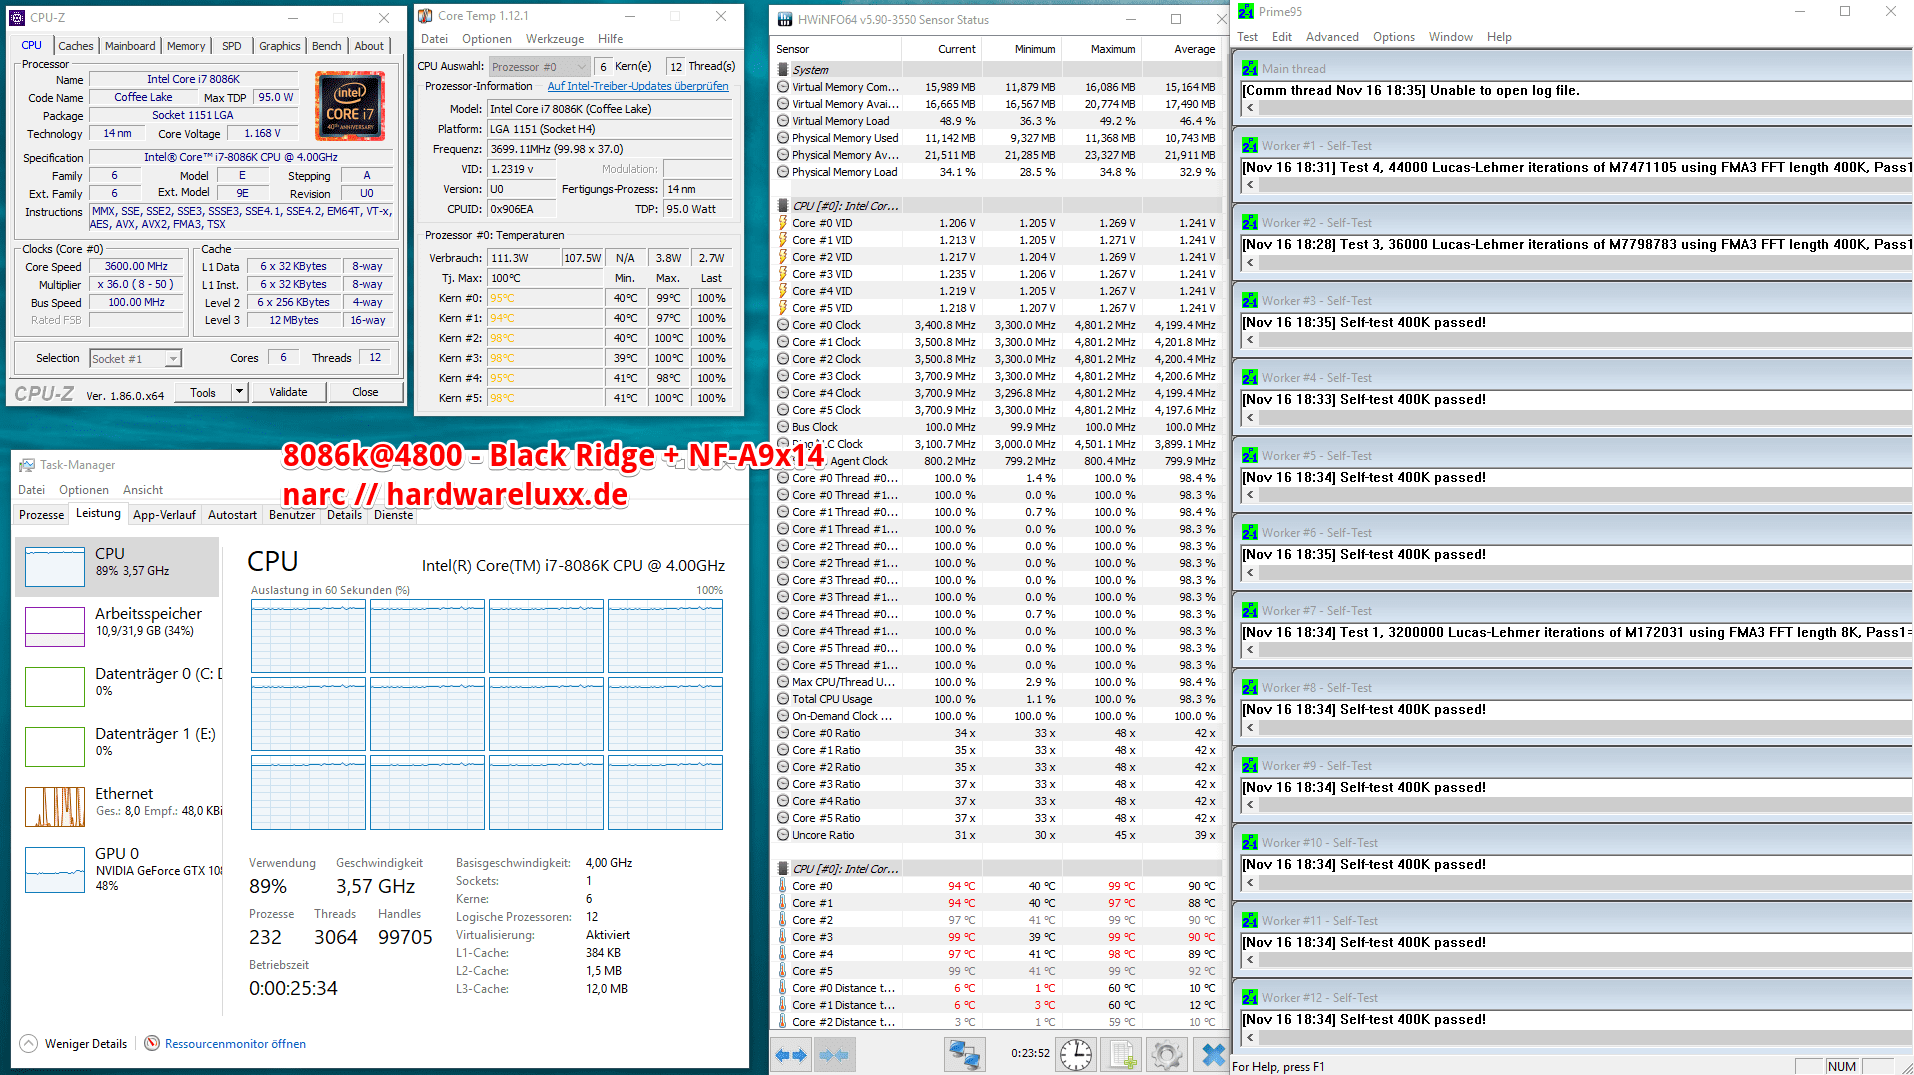Image resolution: width=1914 pixels, height=1075 pixels.
Task: Click Close button in CPU-Z
Action: coord(365,393)
